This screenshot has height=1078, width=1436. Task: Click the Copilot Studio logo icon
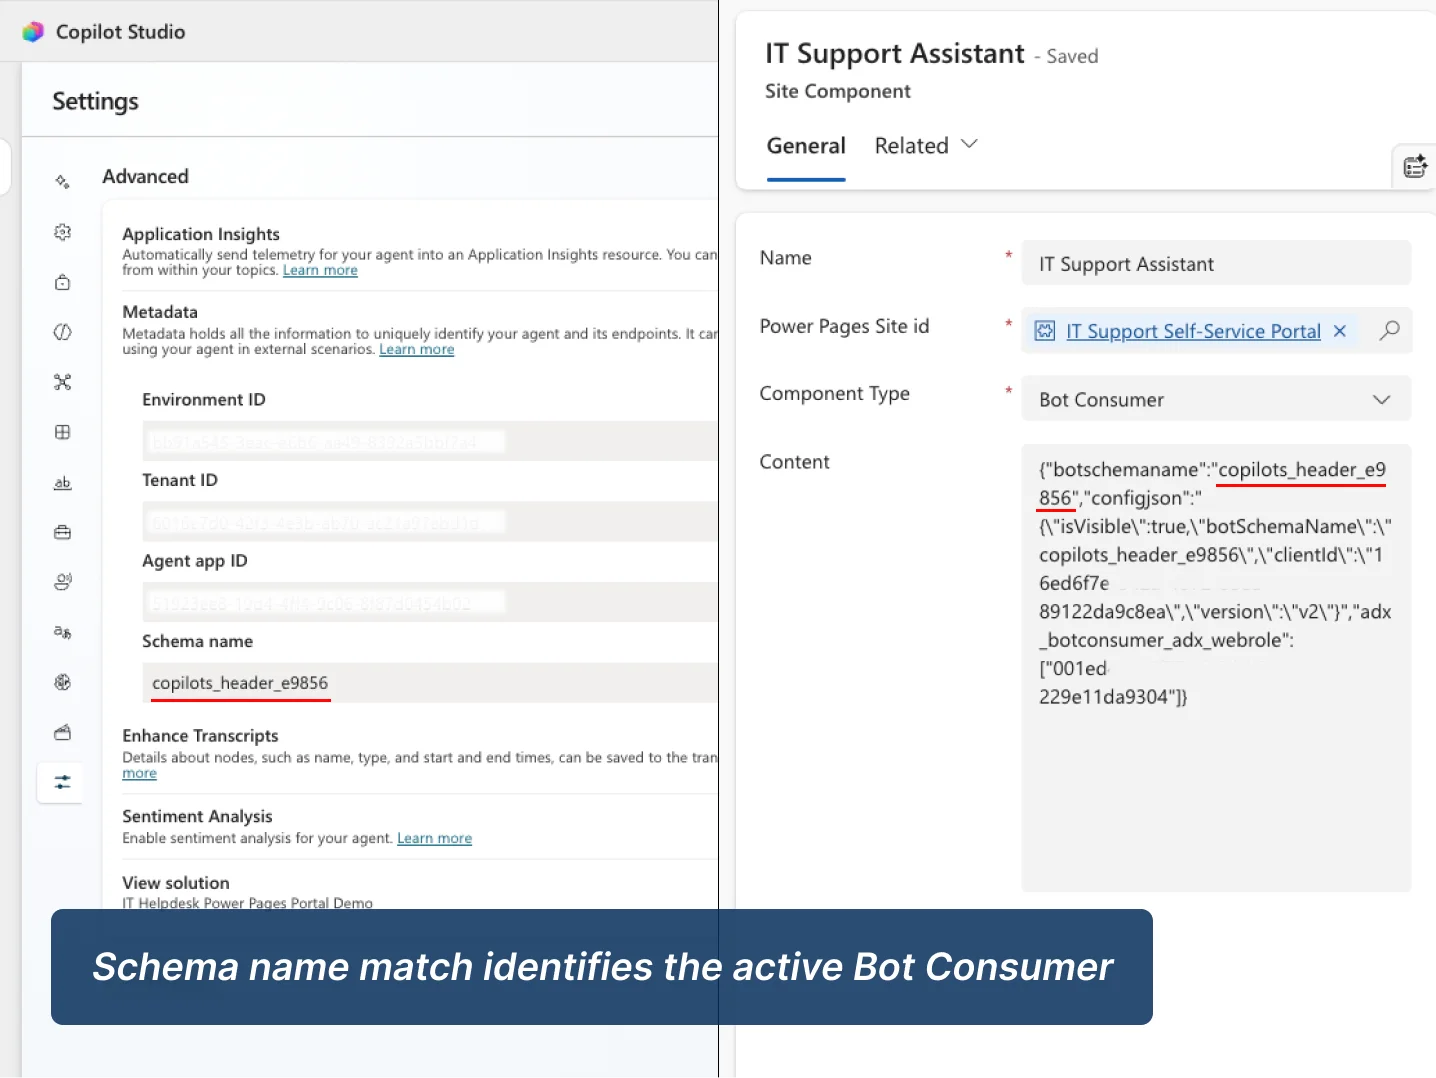tap(33, 32)
